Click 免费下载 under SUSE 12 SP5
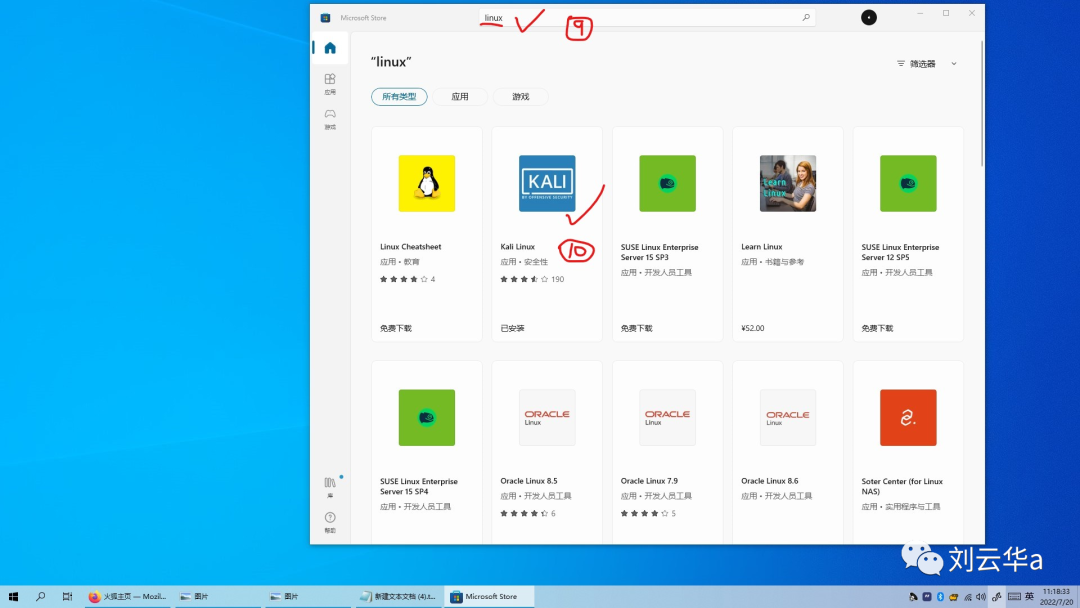Image resolution: width=1080 pixels, height=608 pixels. [x=878, y=328]
